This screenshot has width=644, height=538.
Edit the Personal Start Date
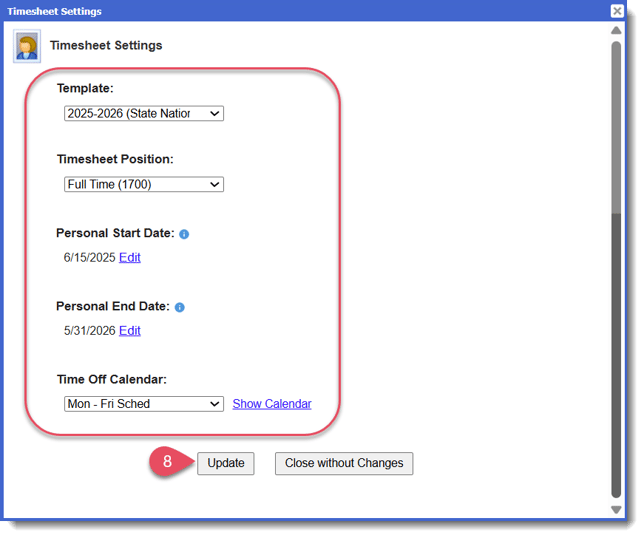point(130,258)
